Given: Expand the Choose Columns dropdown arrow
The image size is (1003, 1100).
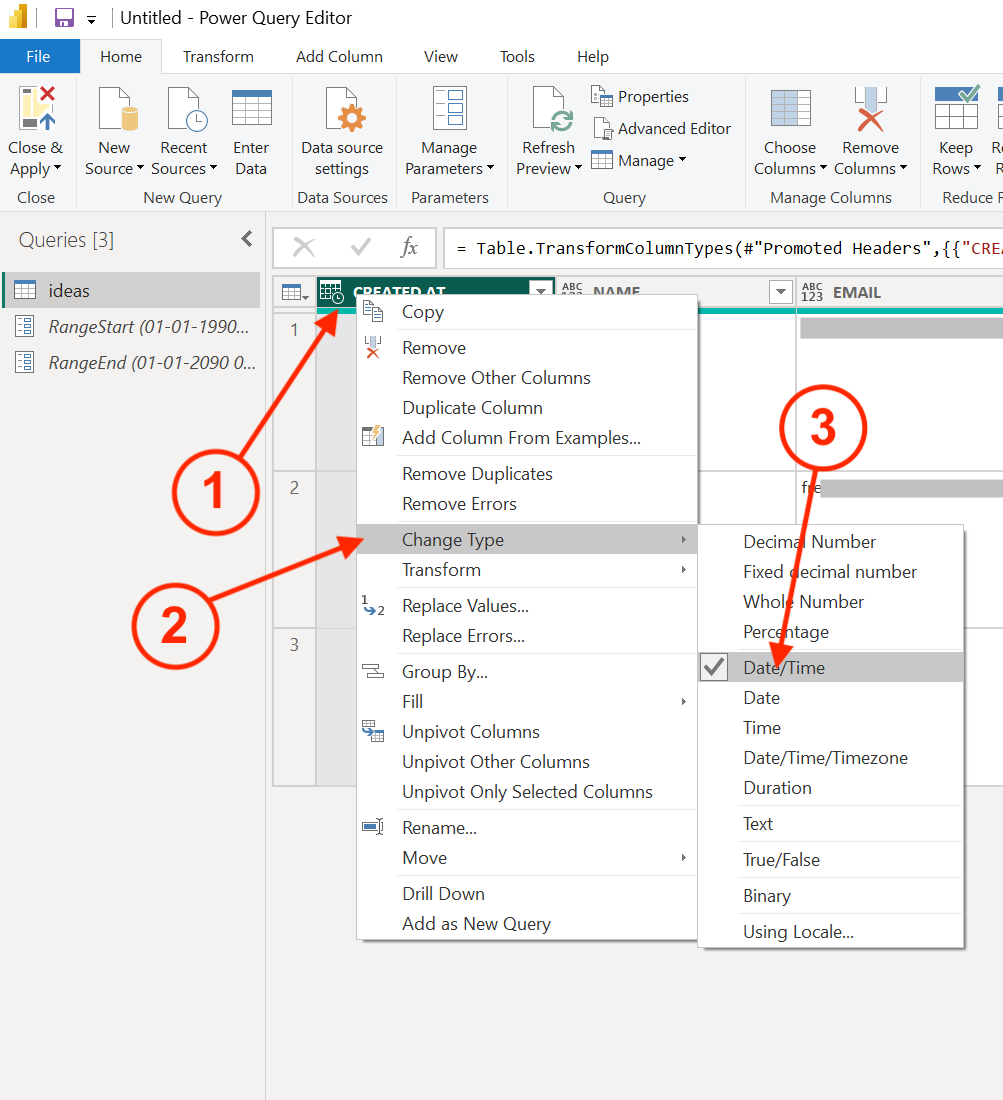Looking at the screenshot, I should 822,169.
